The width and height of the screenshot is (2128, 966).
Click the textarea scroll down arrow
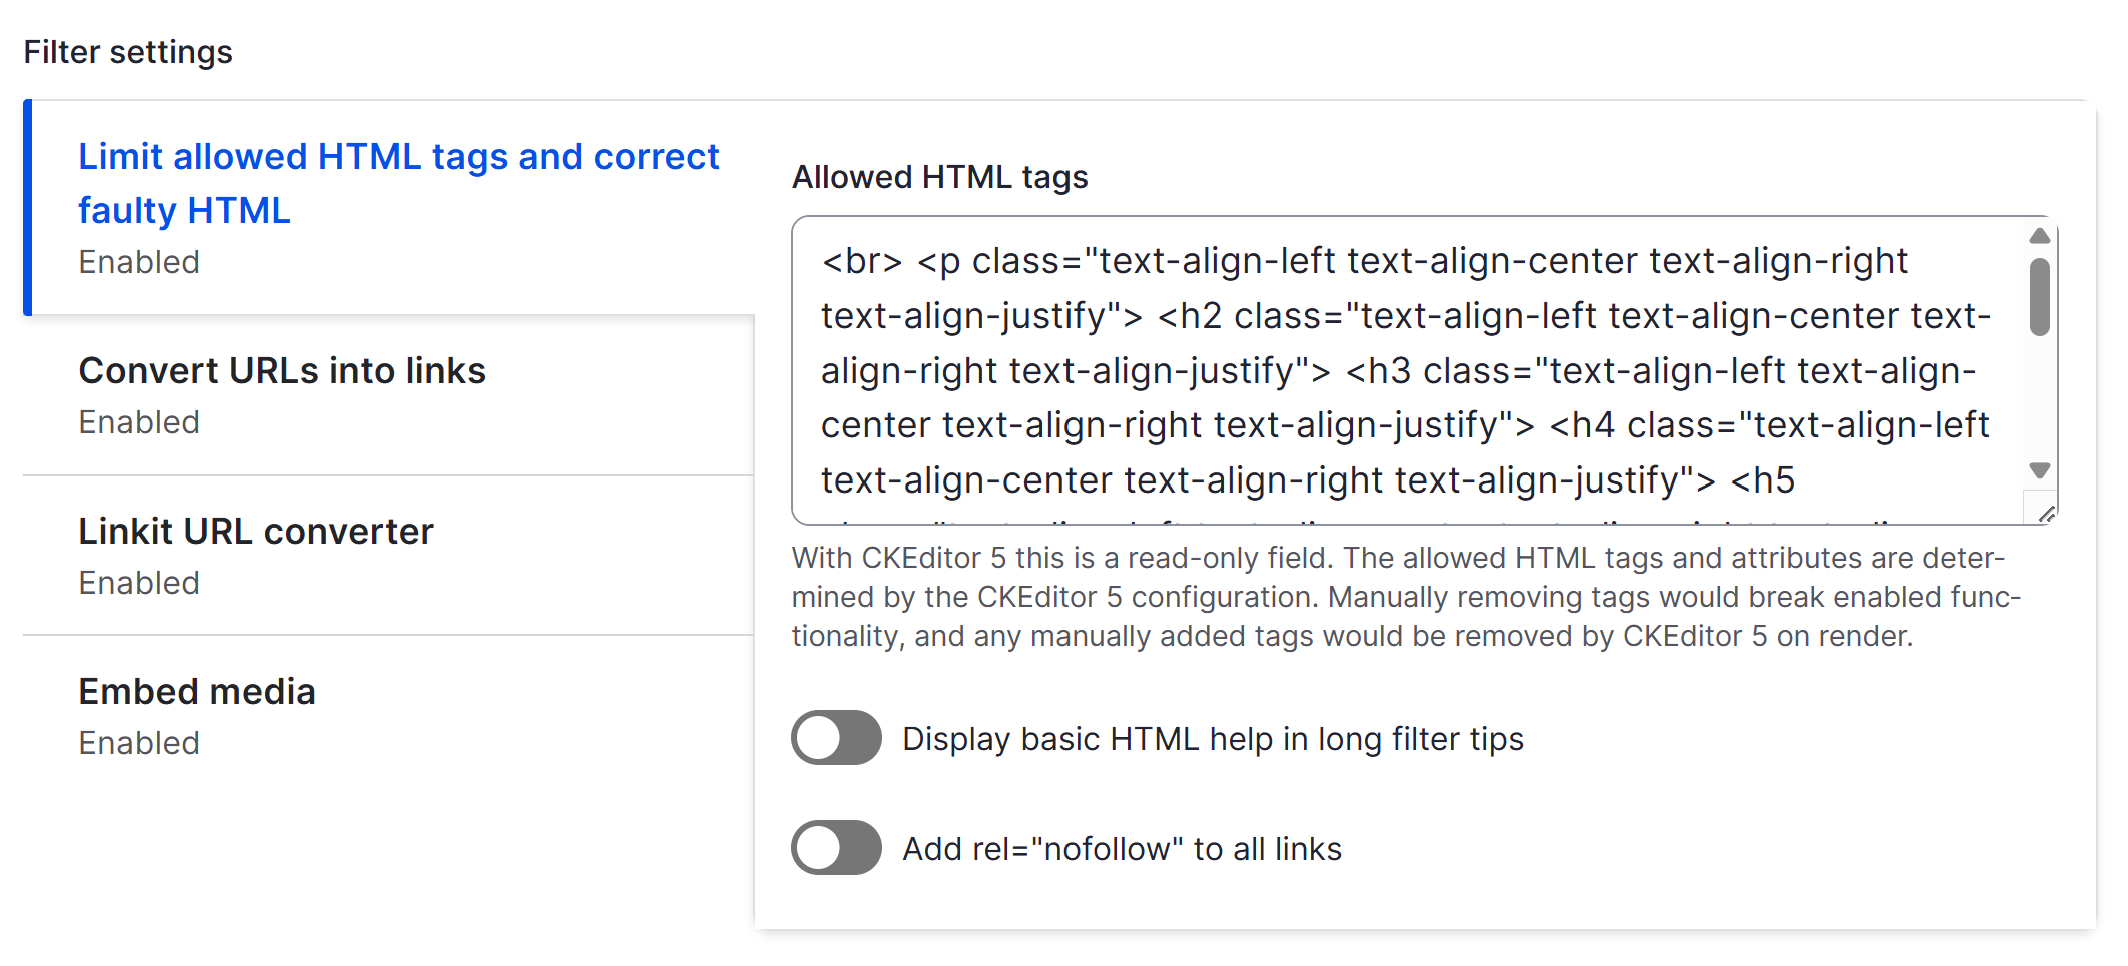coord(2040,470)
